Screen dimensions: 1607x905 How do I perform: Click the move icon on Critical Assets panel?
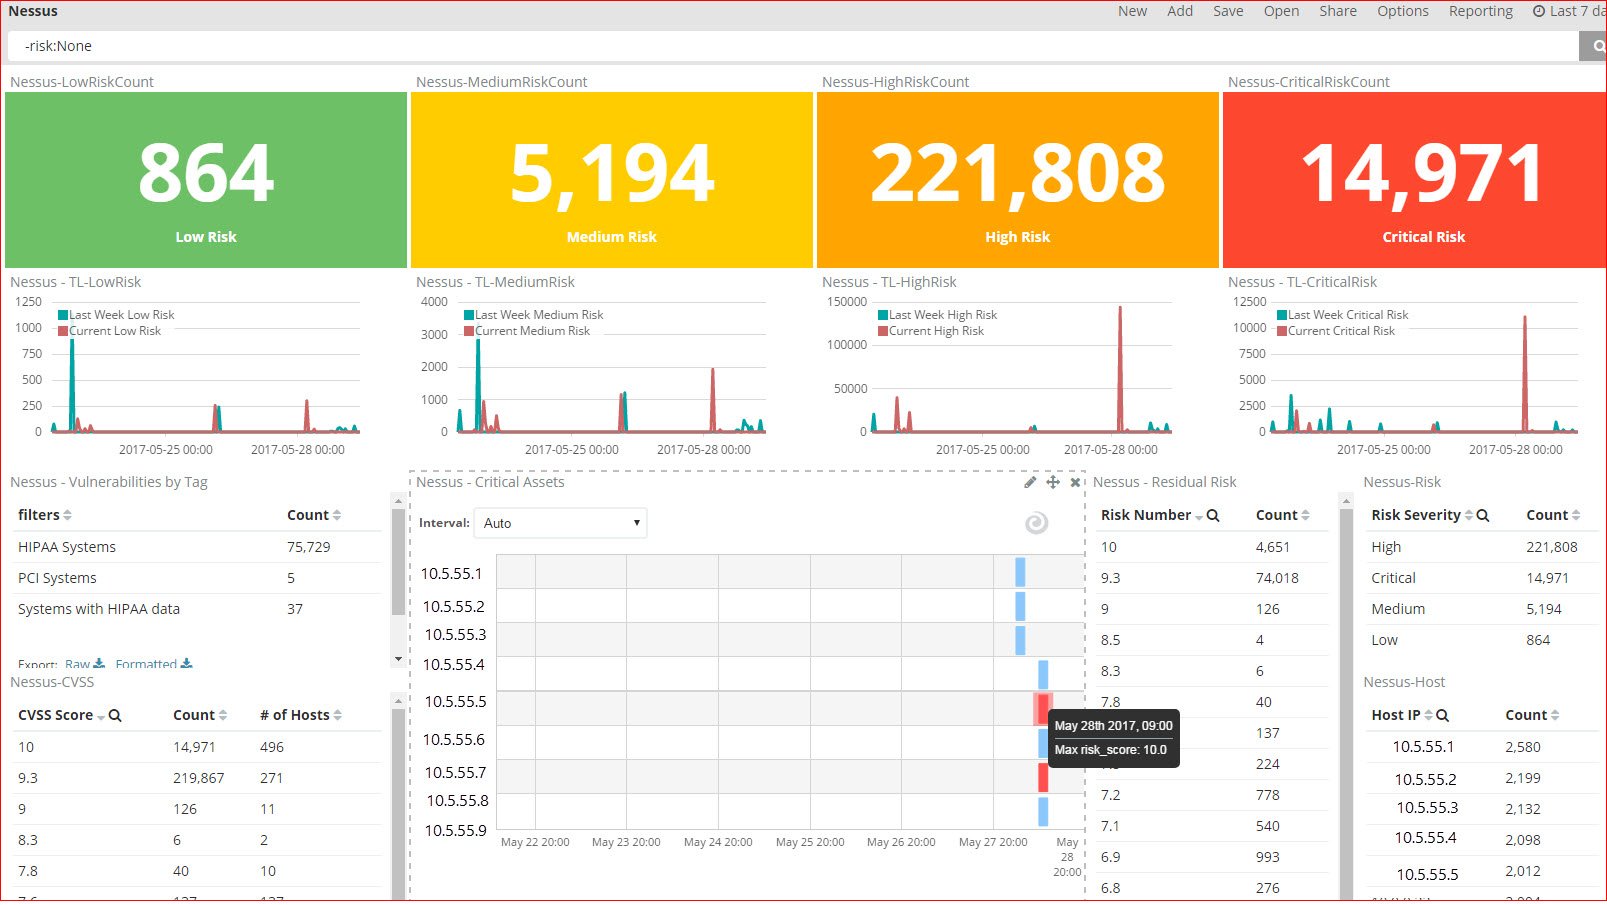click(1053, 482)
